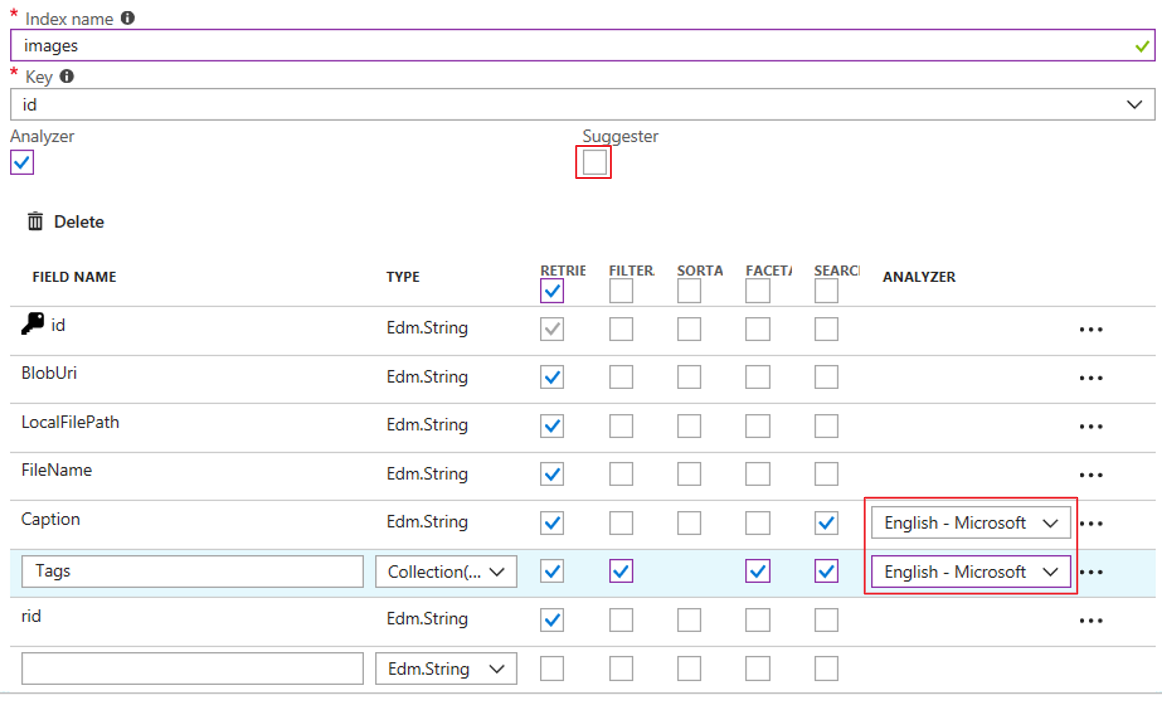Toggle Filterable checkbox for Tags field
The image size is (1171, 701).
pyautogui.click(x=621, y=571)
